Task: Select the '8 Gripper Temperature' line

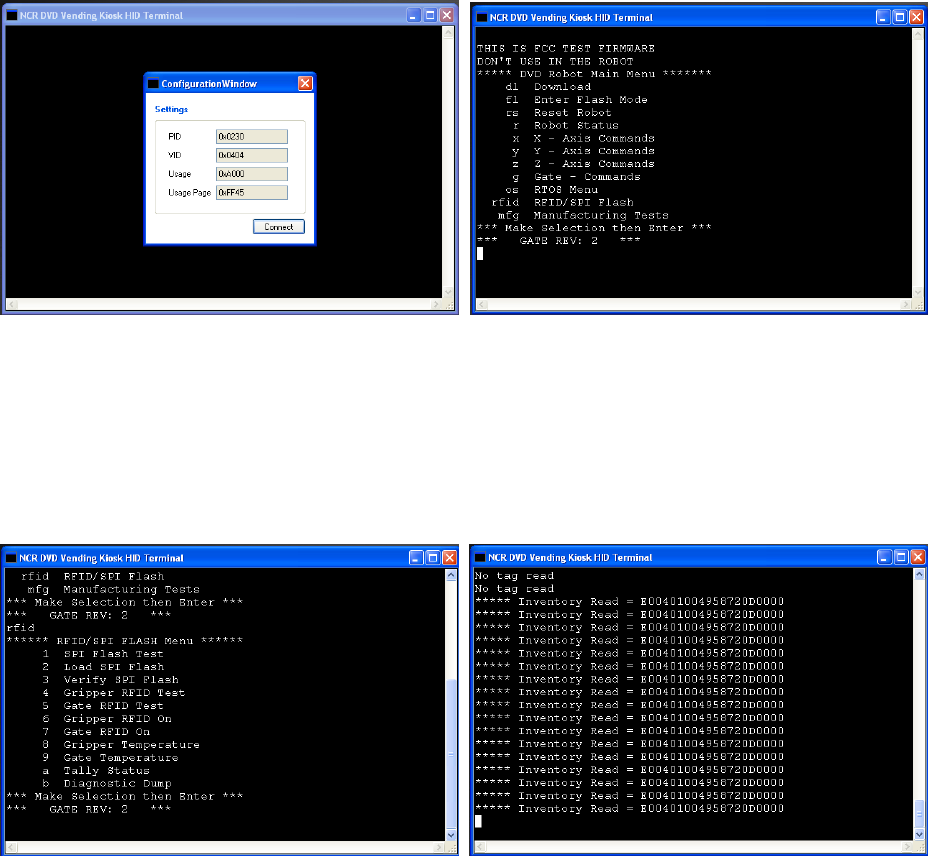Action: coord(121,745)
